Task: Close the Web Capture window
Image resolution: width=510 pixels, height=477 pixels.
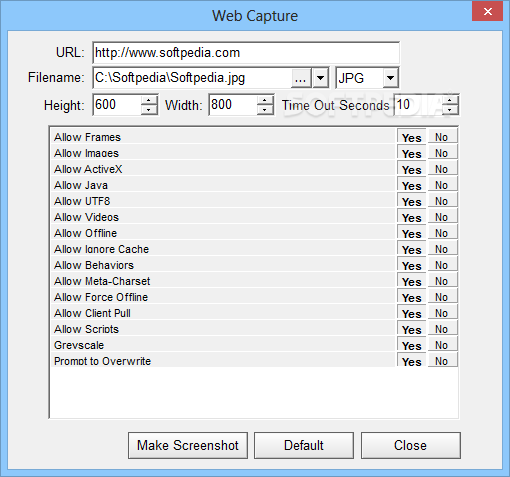Action: tap(487, 12)
